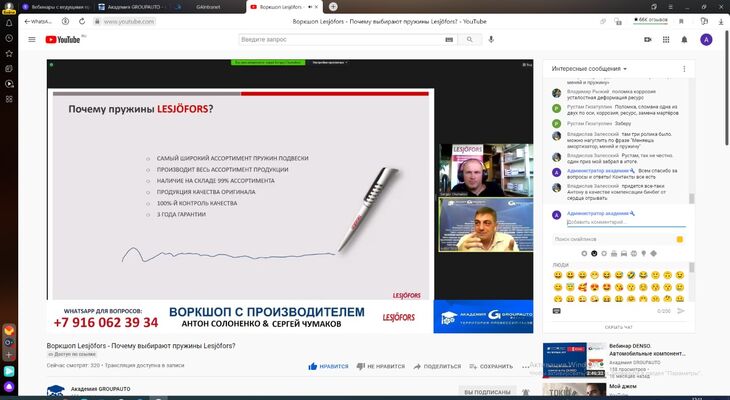The width and height of the screenshot is (730, 400).
Task: Select the car travel emoji category
Action: tap(624, 253)
